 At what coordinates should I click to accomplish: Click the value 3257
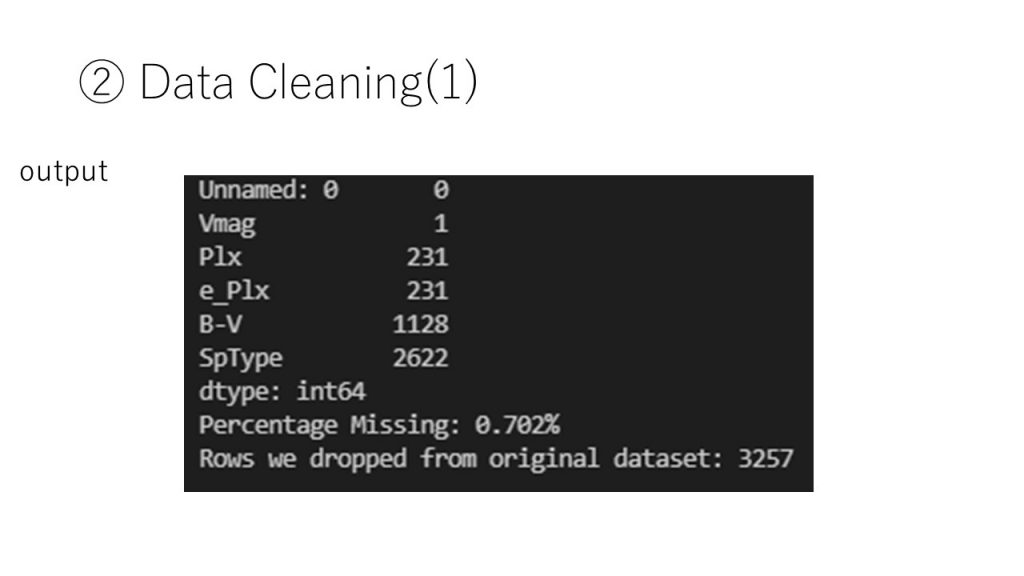[x=766, y=458]
